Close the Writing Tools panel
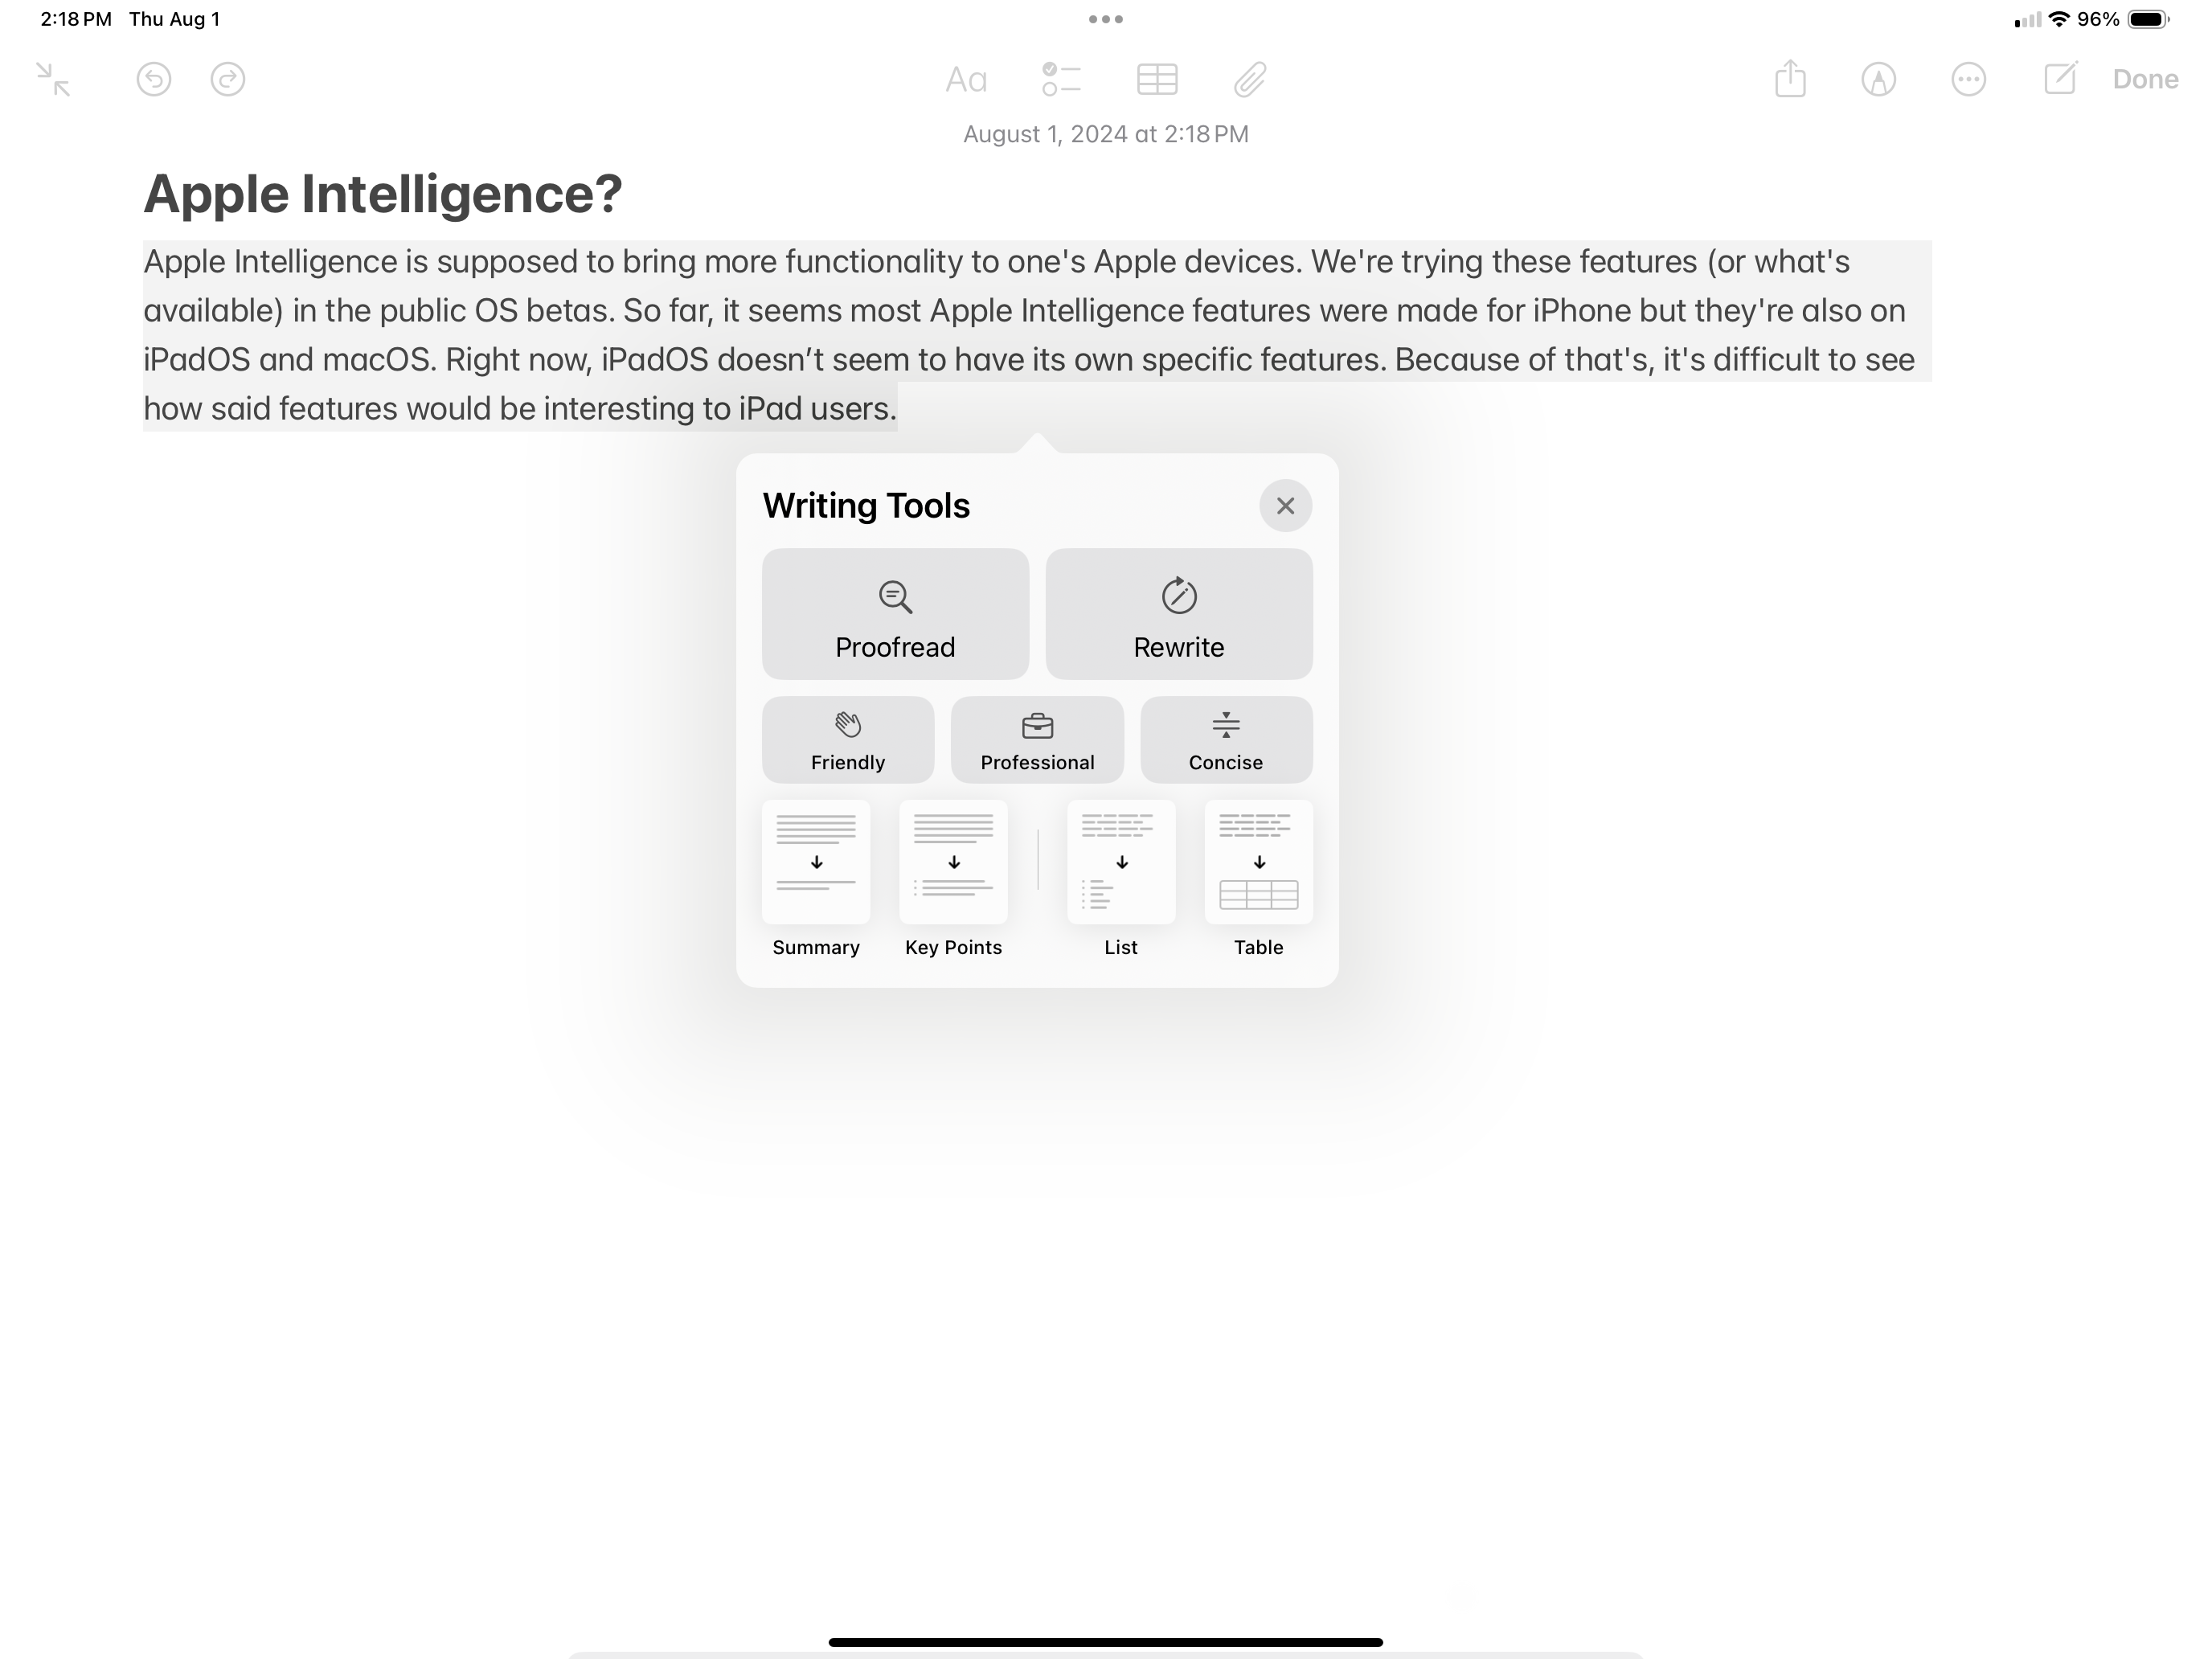 [x=1285, y=506]
